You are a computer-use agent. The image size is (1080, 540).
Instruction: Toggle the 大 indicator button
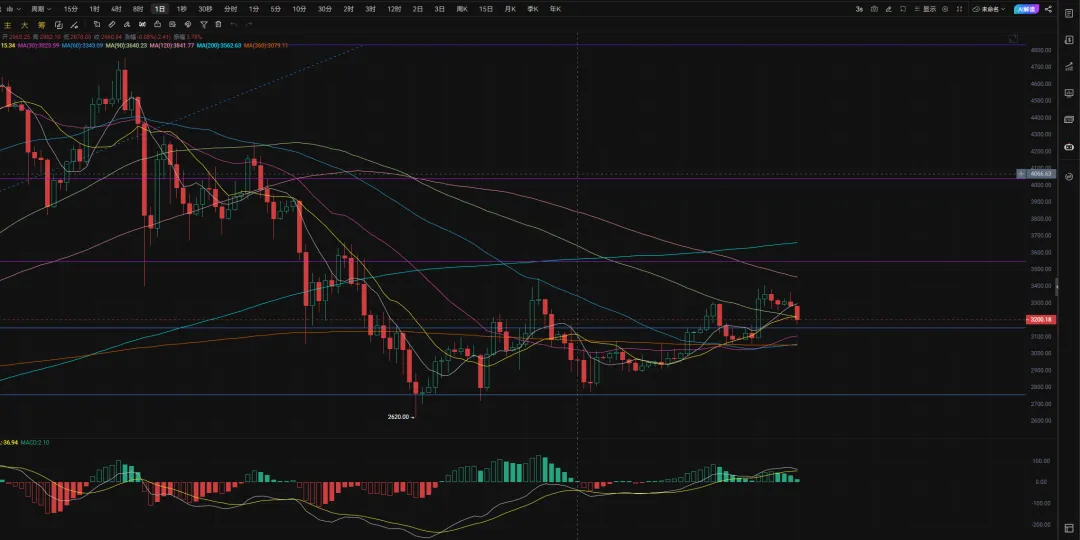pos(24,23)
